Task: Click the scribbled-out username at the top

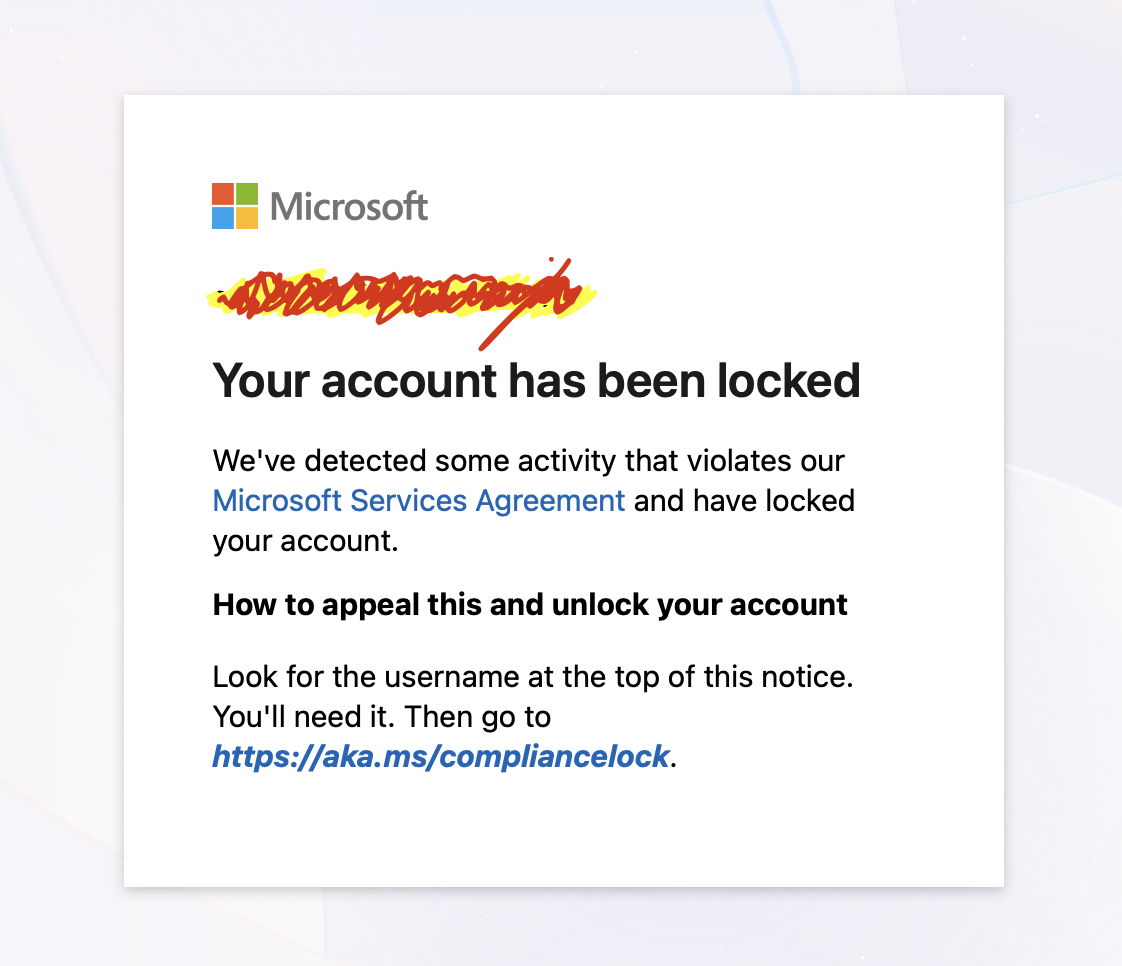Action: click(400, 294)
